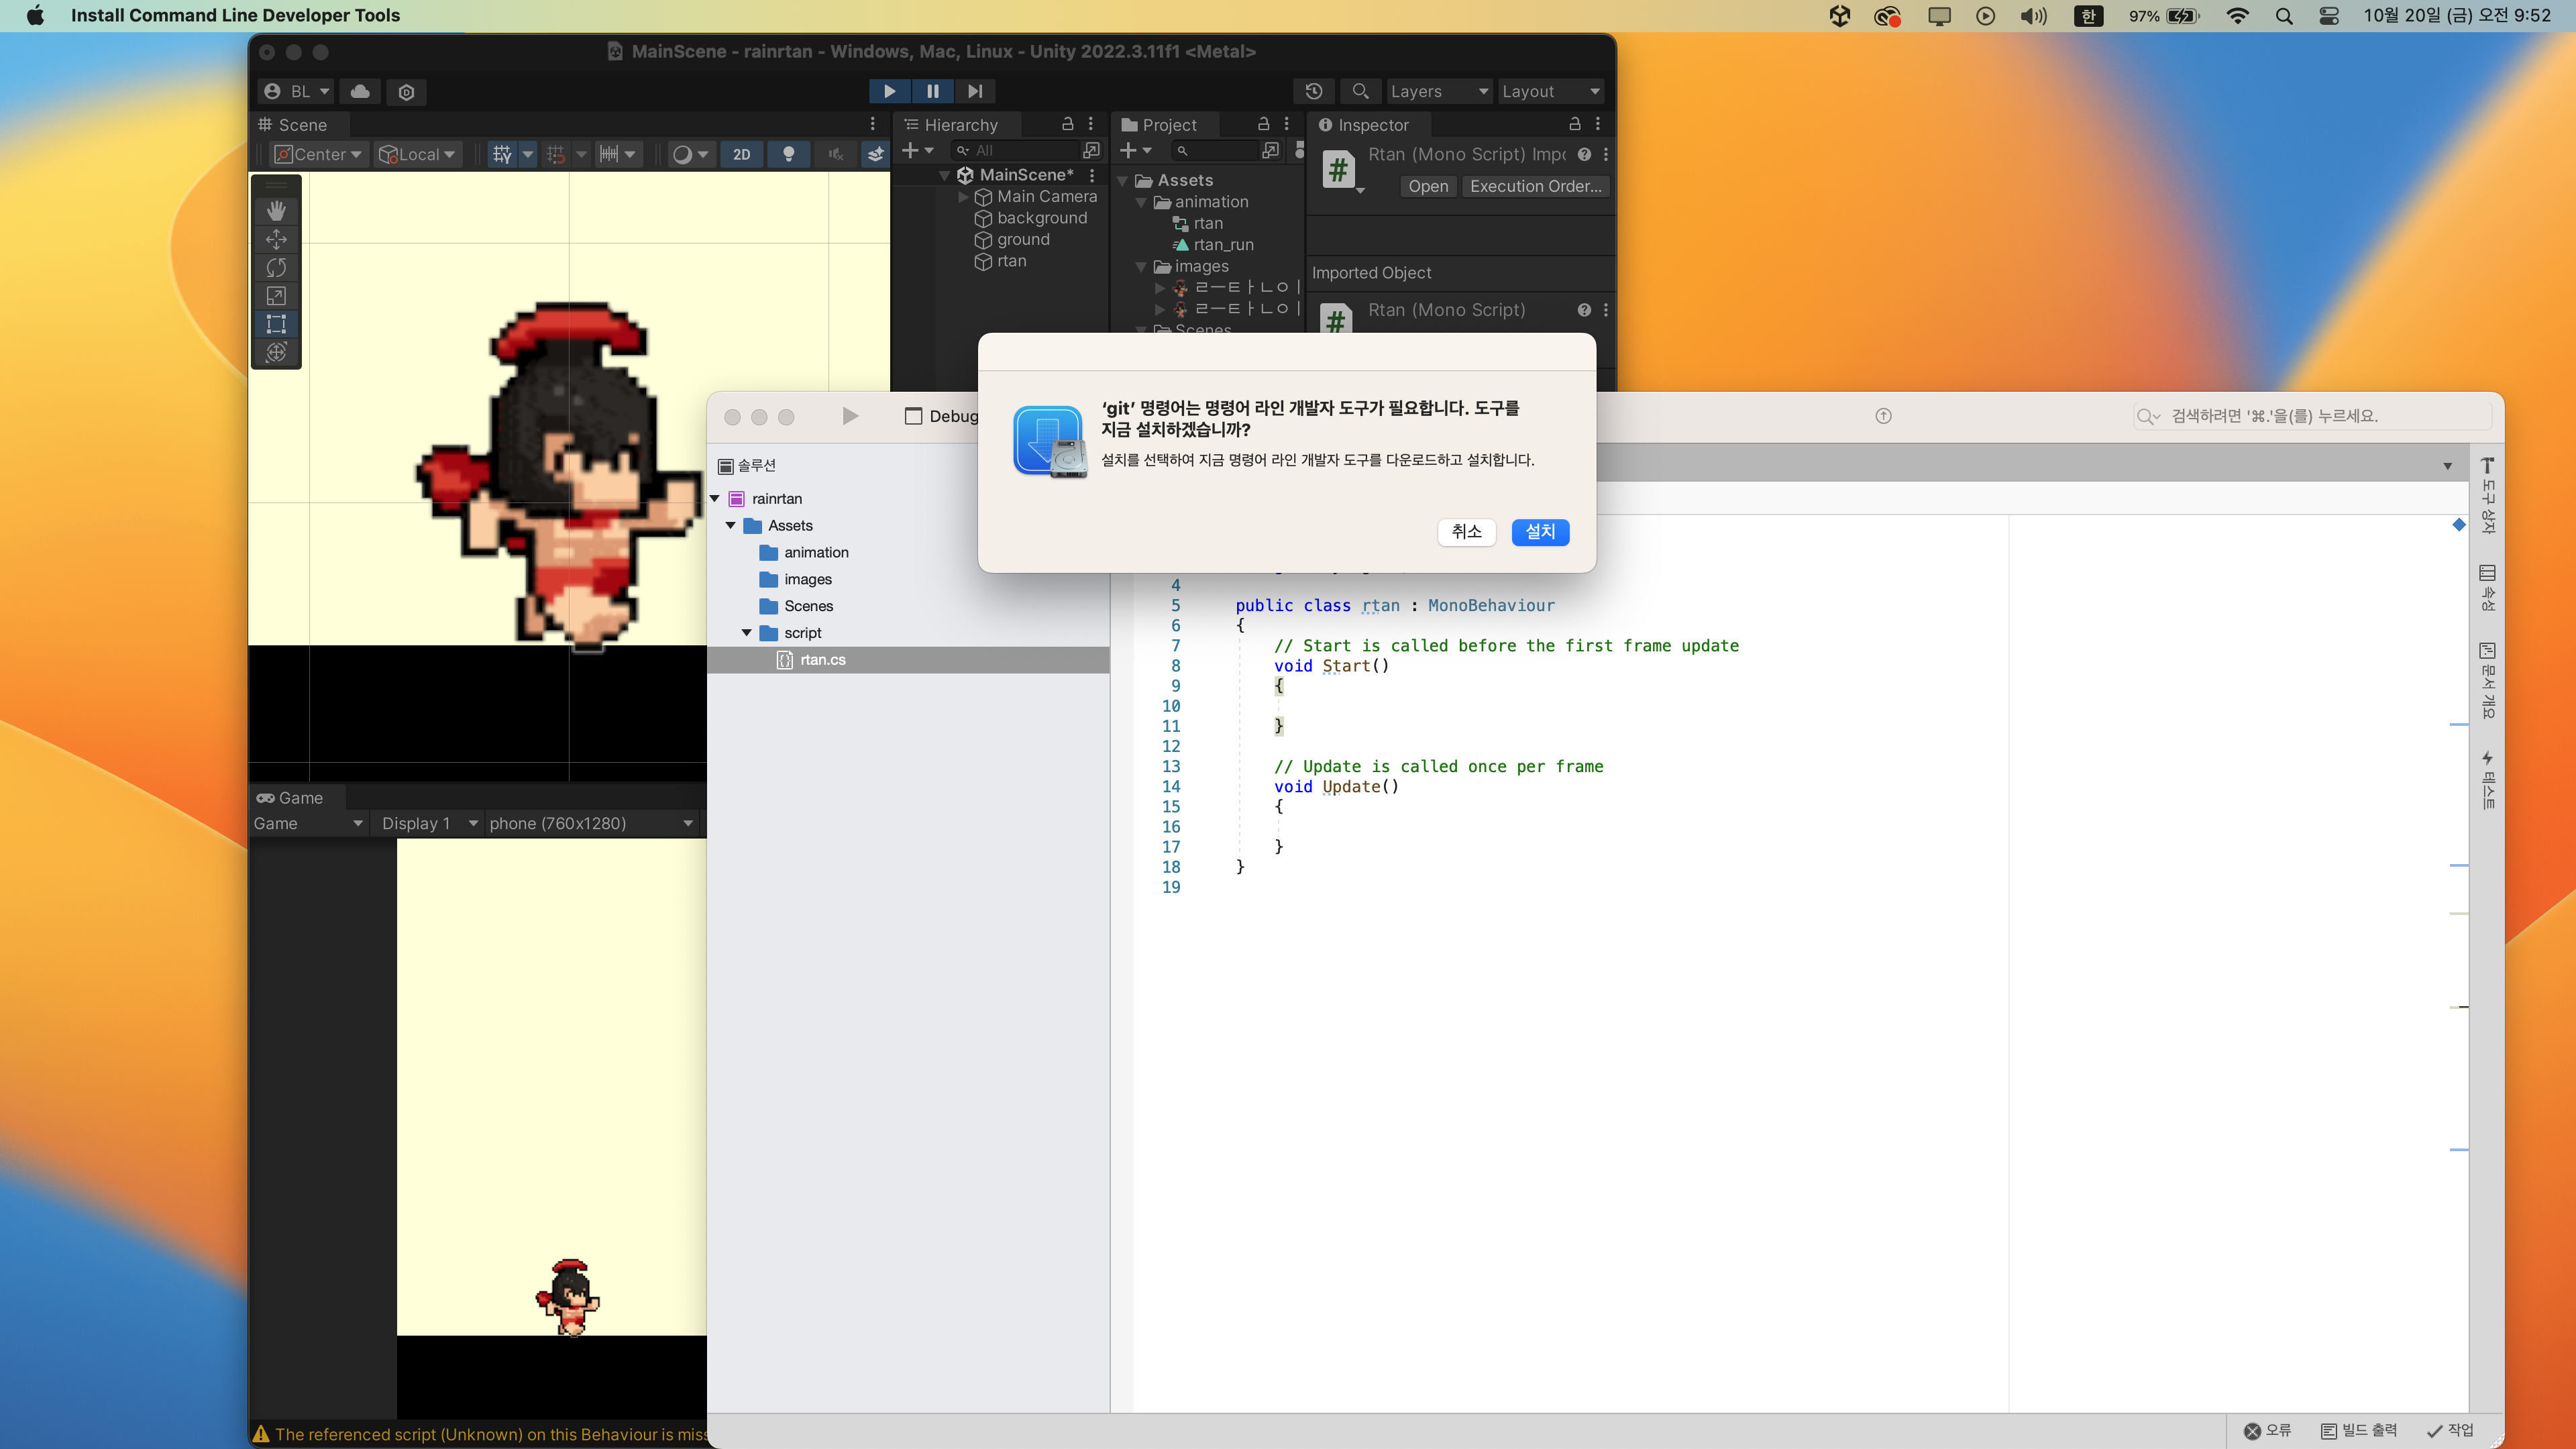Select the Transform tool in Scene view
Screen dimensions: 2576x1449
(x=276, y=352)
